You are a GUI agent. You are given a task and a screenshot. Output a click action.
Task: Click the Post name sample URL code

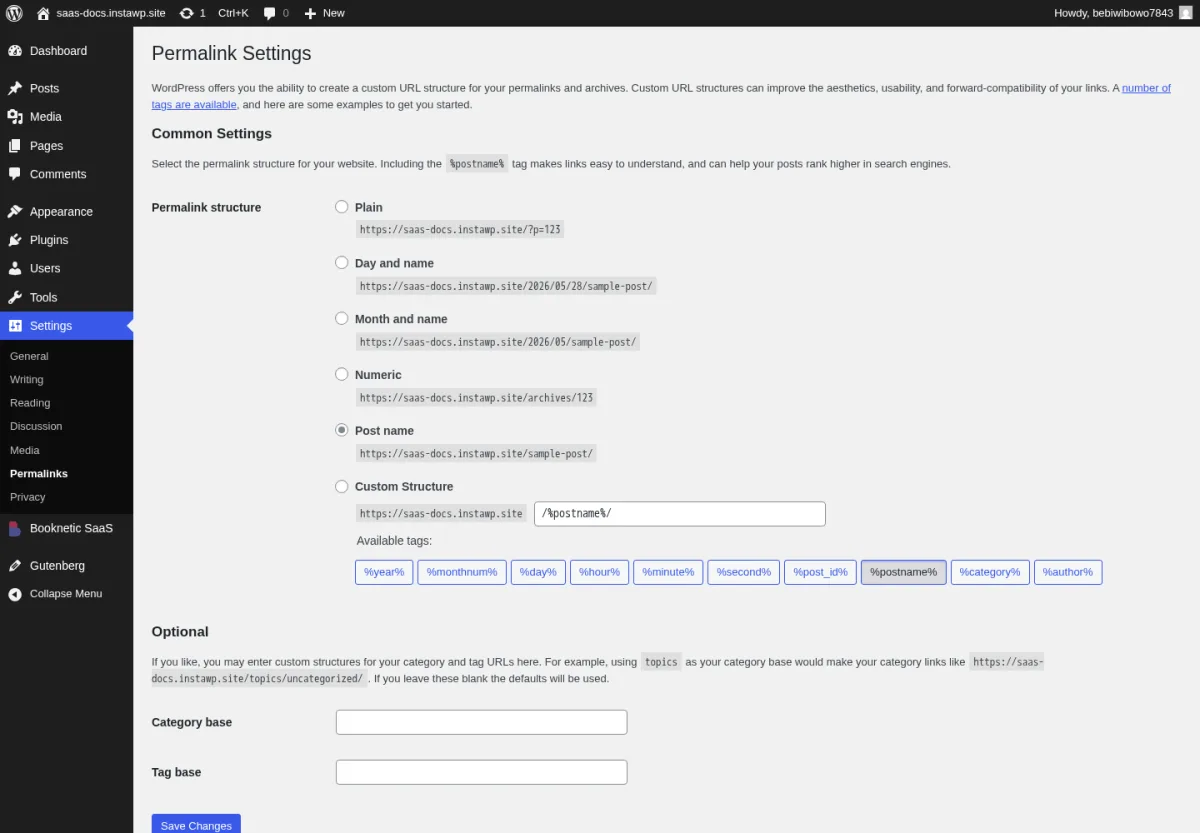(477, 454)
